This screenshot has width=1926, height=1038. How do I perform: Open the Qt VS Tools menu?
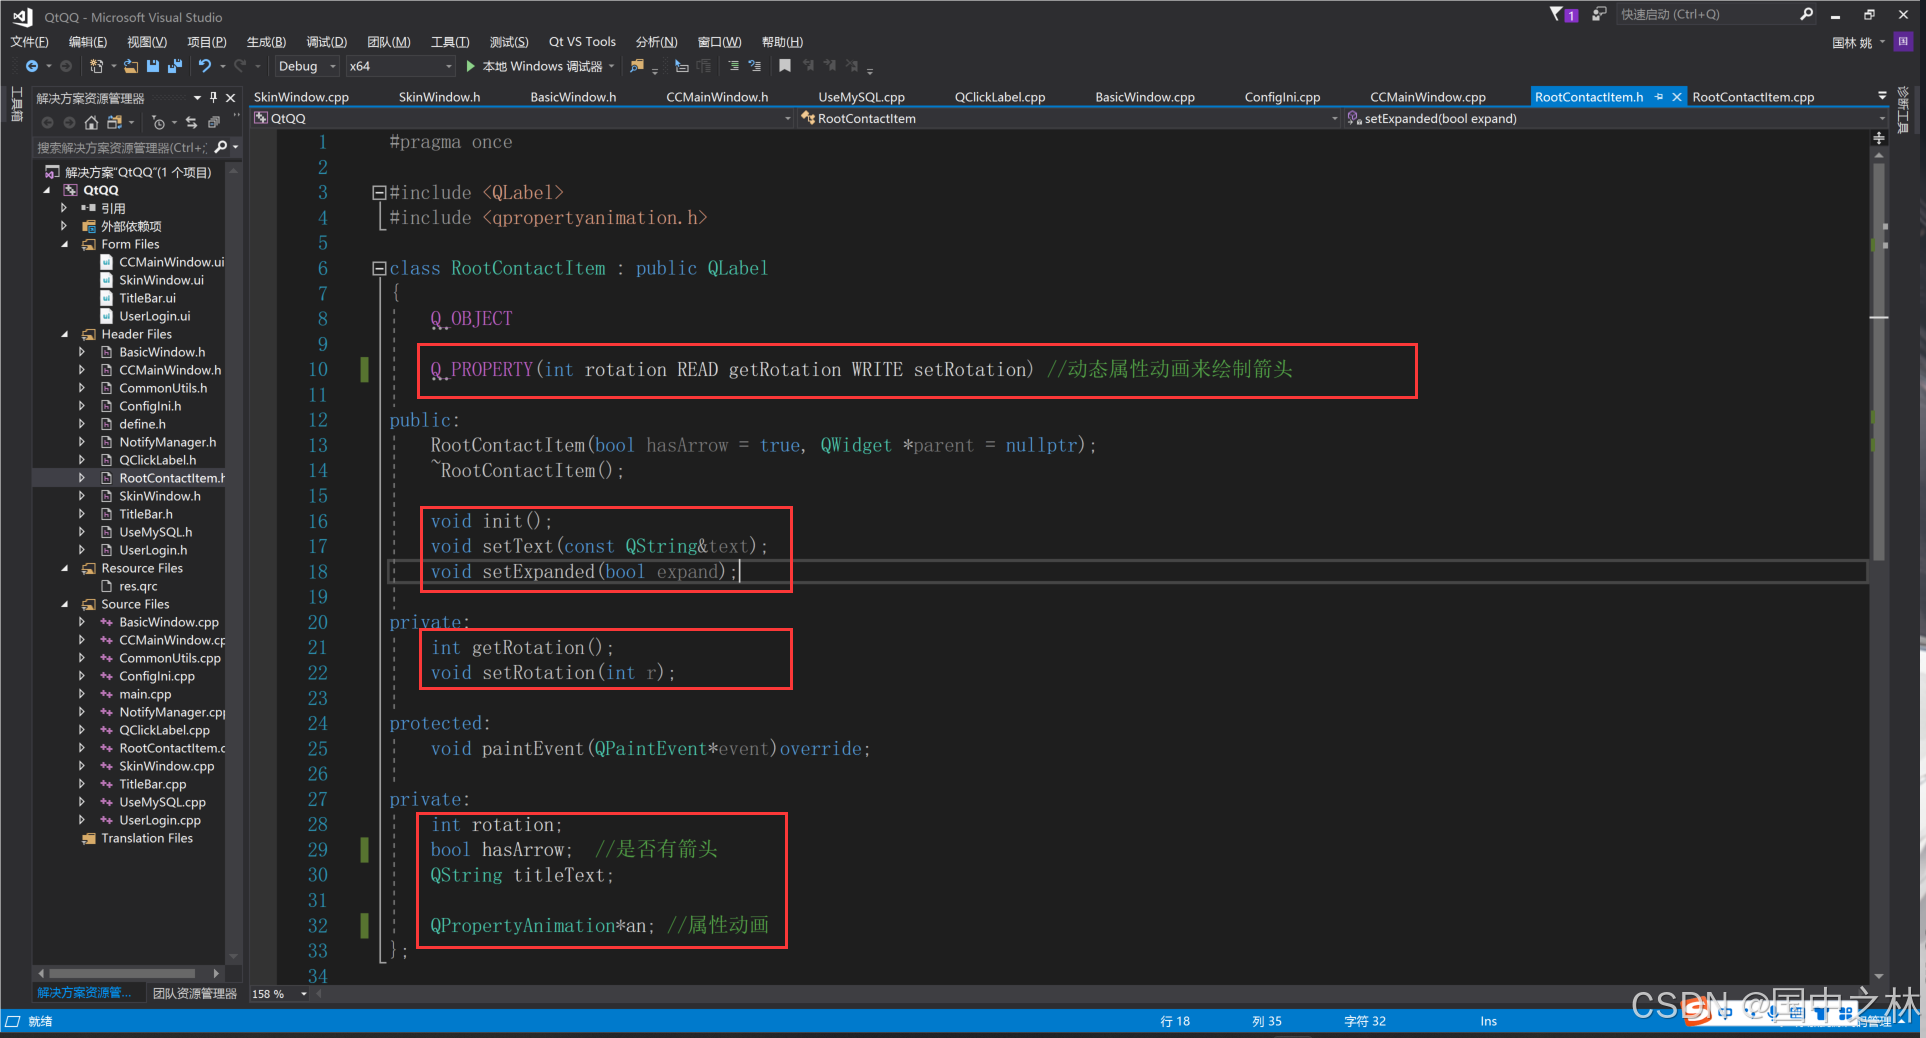pyautogui.click(x=582, y=41)
